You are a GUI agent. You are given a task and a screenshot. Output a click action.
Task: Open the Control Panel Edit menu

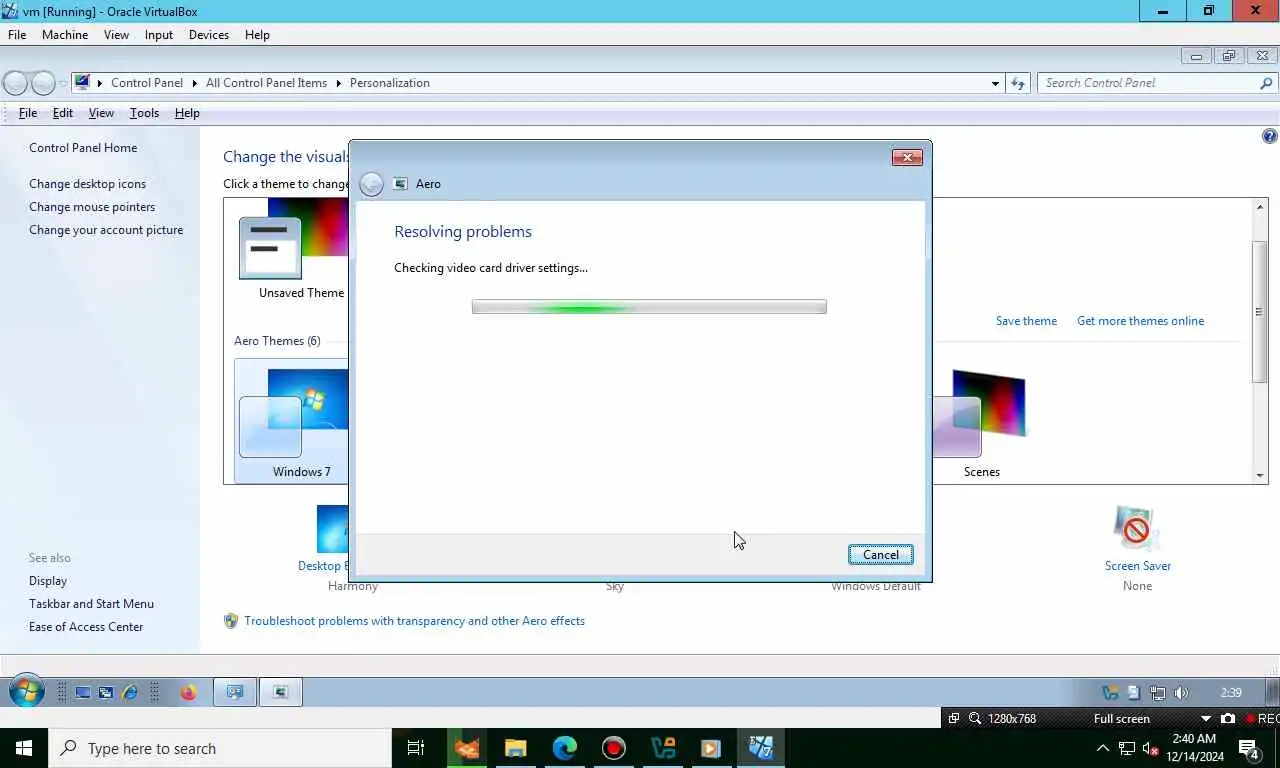63,113
